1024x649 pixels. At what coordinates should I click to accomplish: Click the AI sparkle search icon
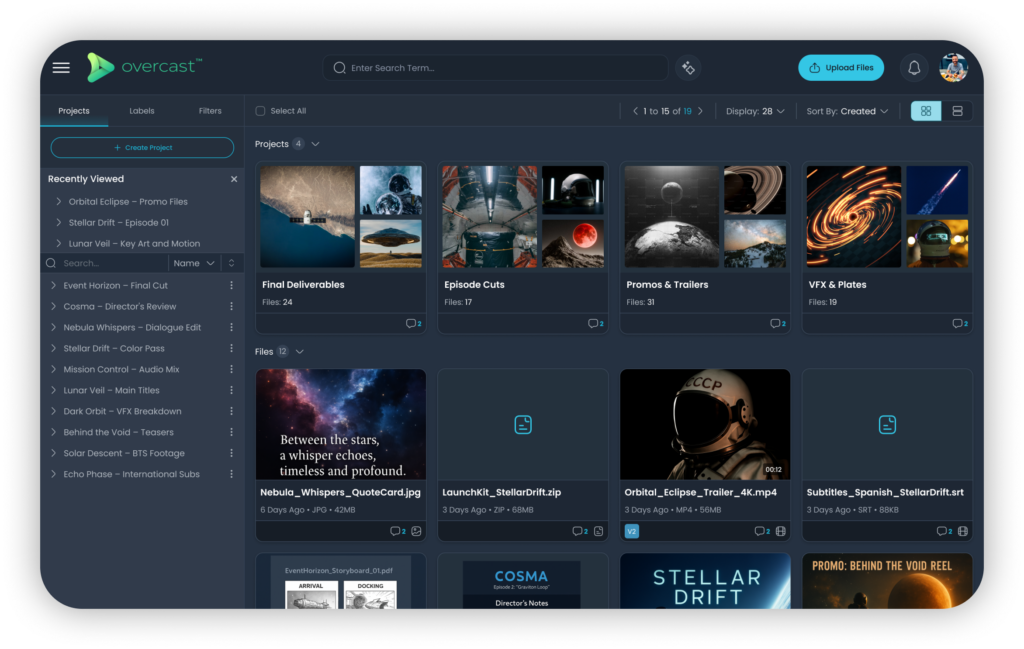pyautogui.click(x=688, y=68)
